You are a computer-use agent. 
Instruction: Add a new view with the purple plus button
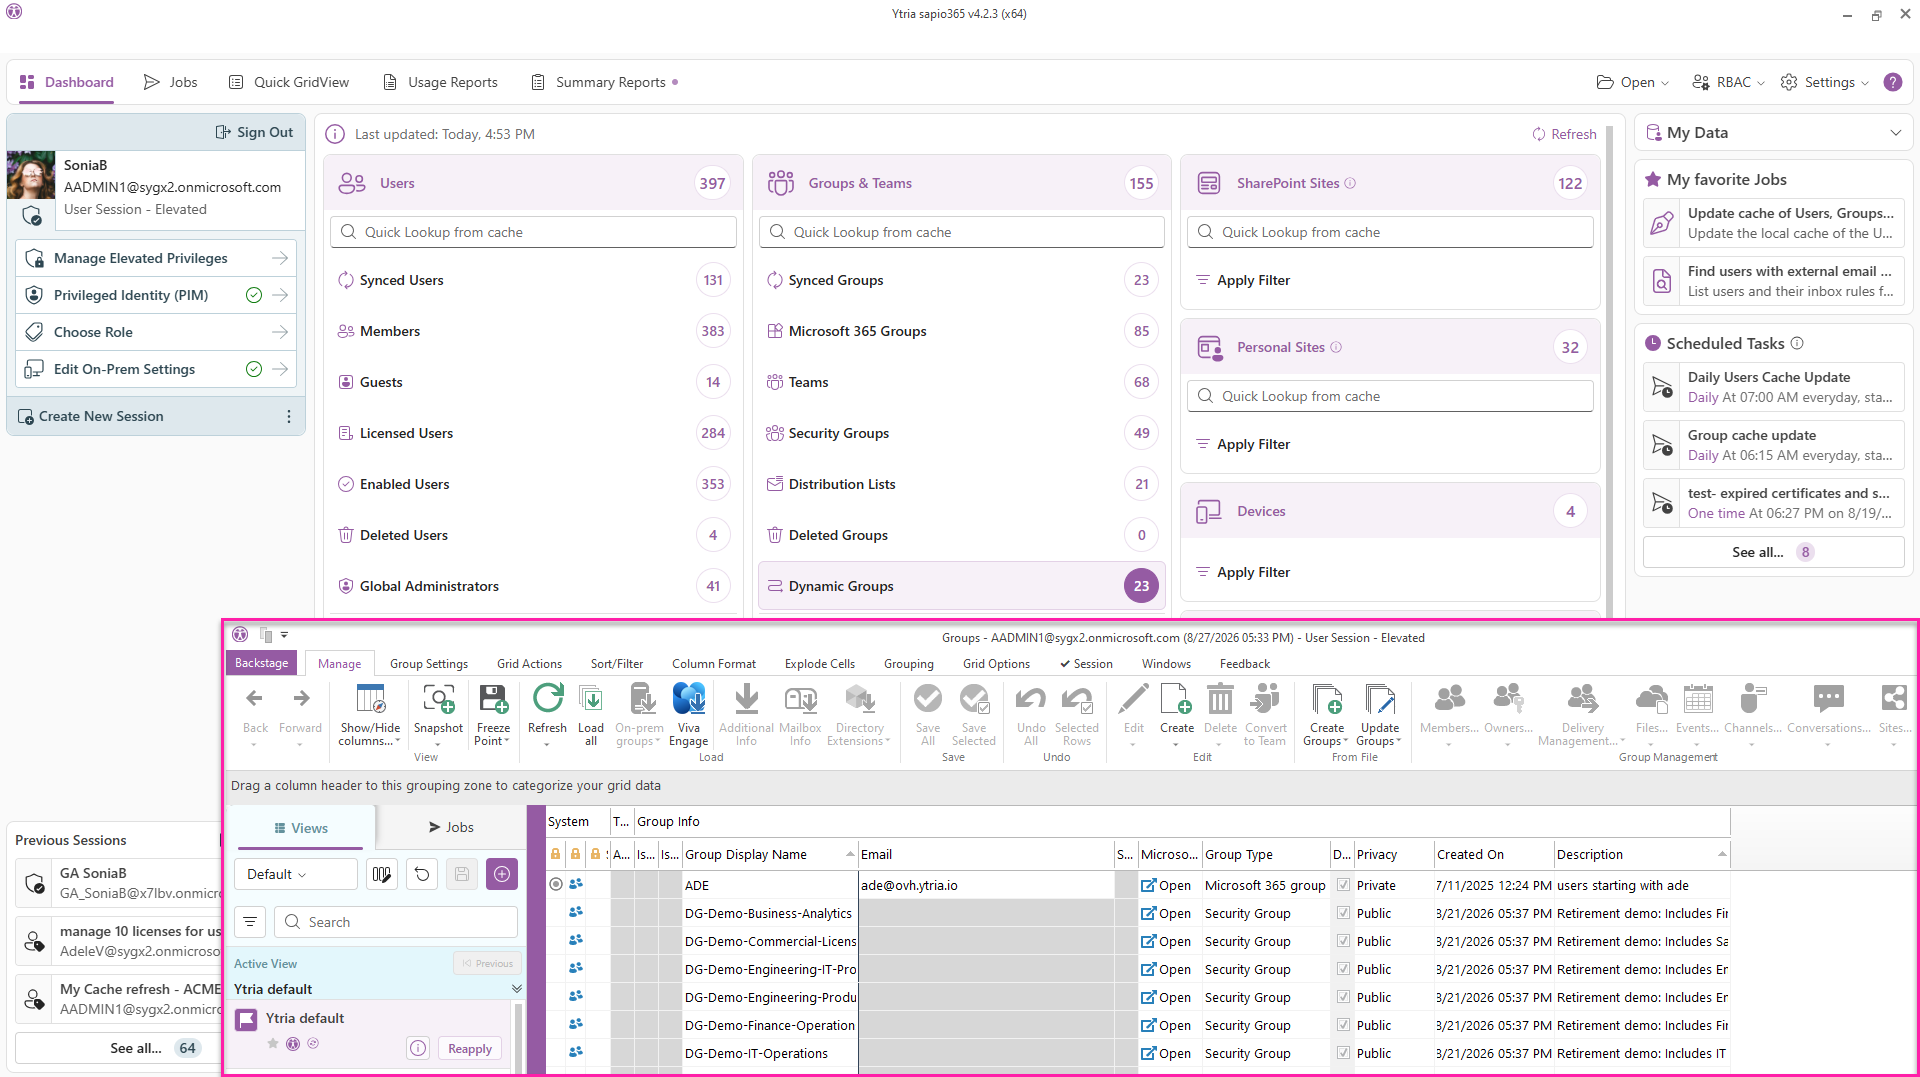502,874
